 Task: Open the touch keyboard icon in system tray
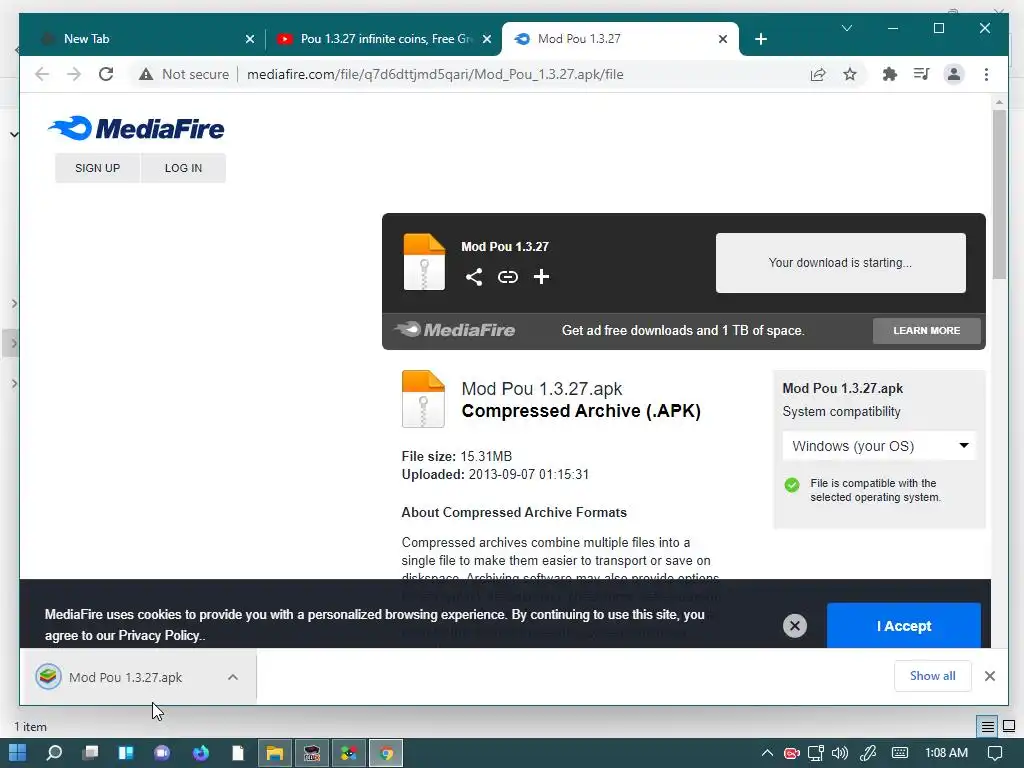click(x=899, y=753)
